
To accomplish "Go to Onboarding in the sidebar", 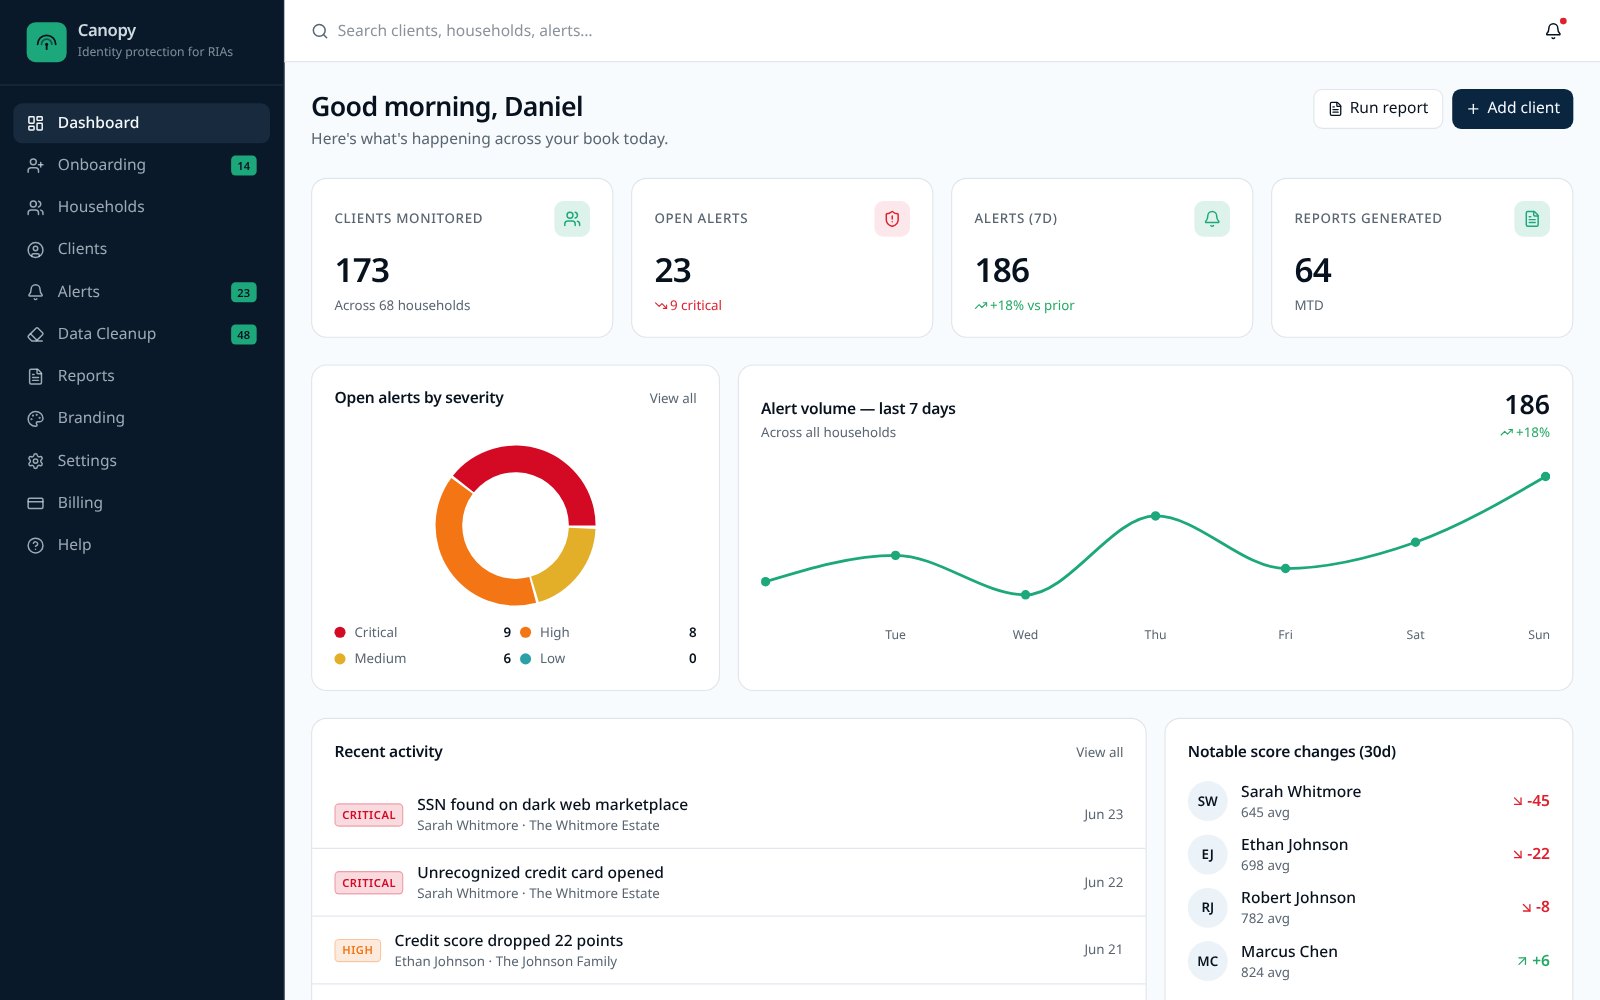I will pyautogui.click(x=142, y=165).
